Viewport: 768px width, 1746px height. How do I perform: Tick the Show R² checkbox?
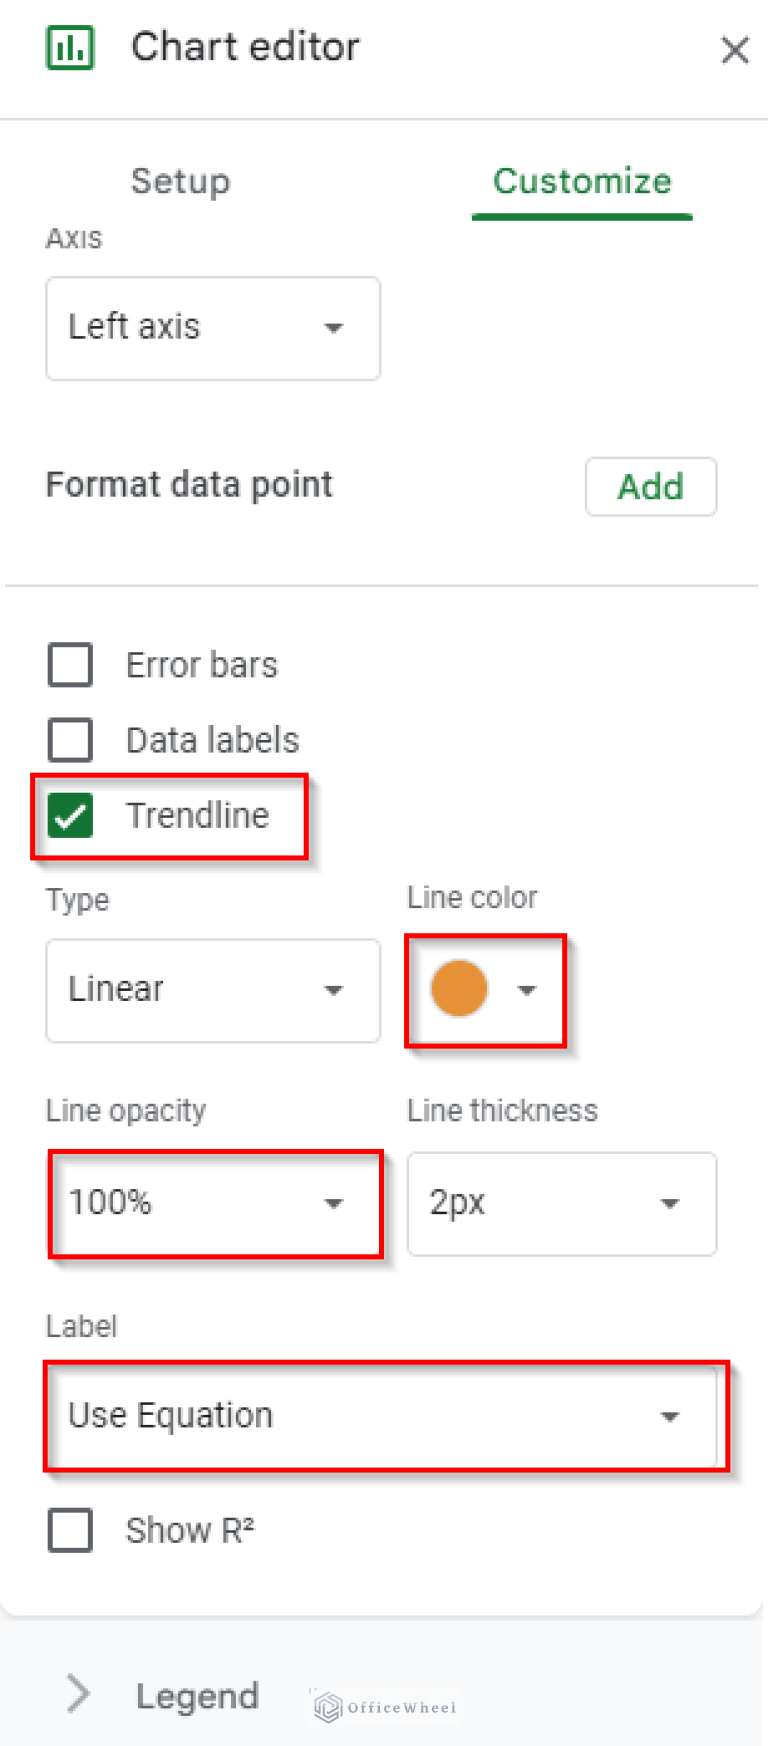tap(70, 1530)
